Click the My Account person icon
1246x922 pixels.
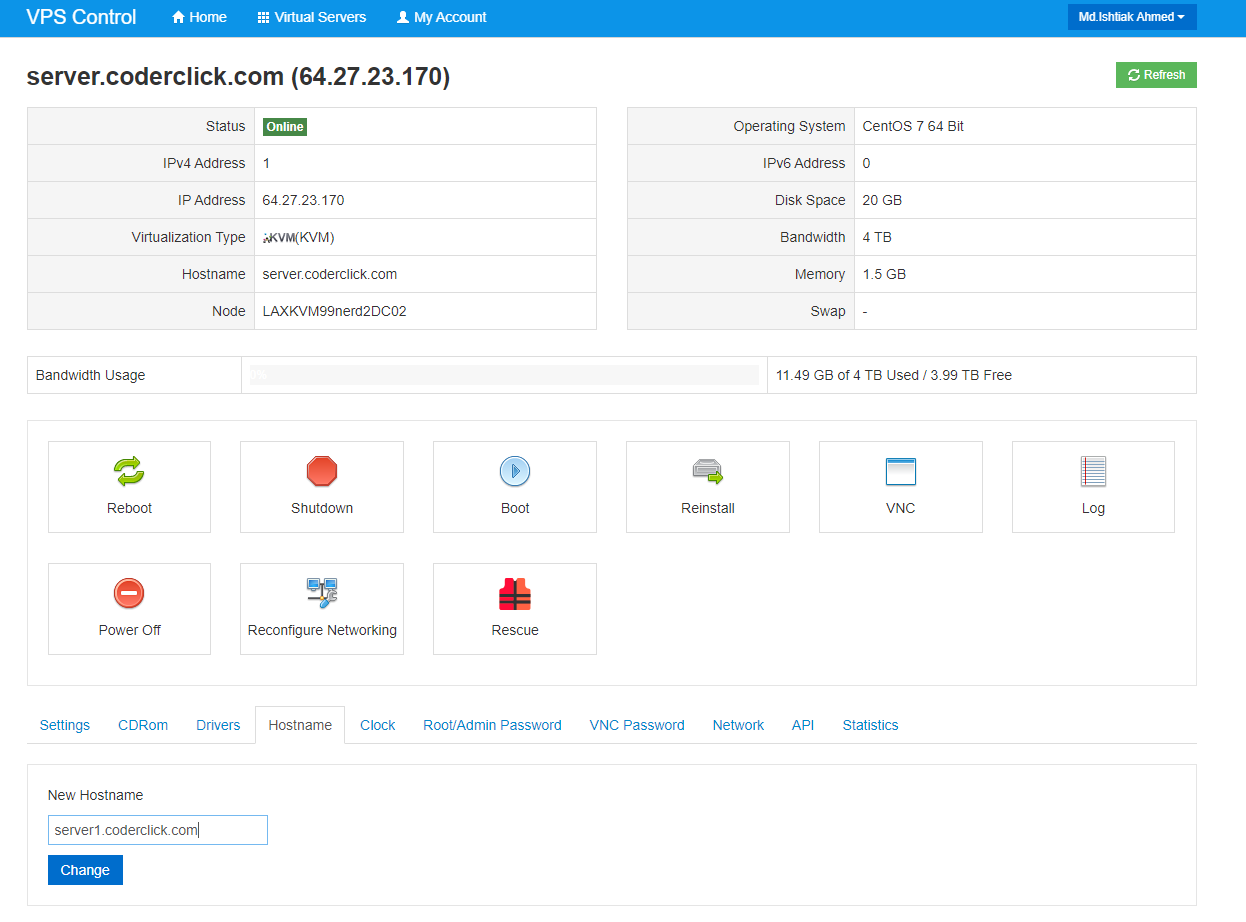(403, 17)
